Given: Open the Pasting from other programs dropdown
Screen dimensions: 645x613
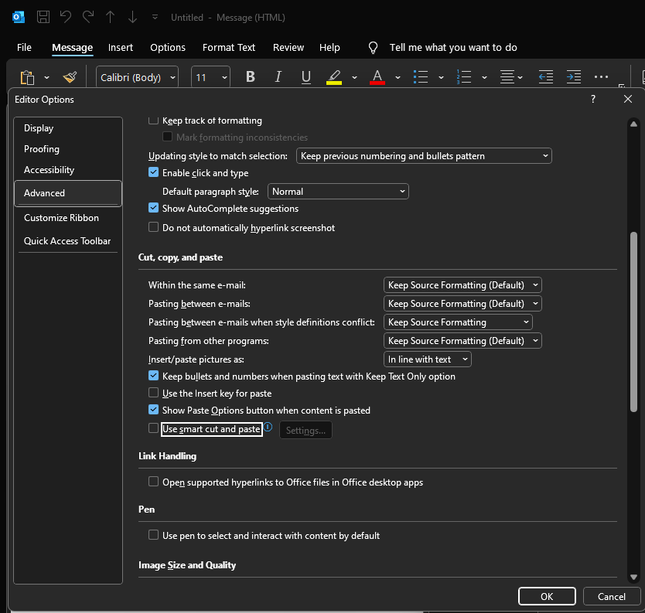Looking at the screenshot, I should (462, 341).
